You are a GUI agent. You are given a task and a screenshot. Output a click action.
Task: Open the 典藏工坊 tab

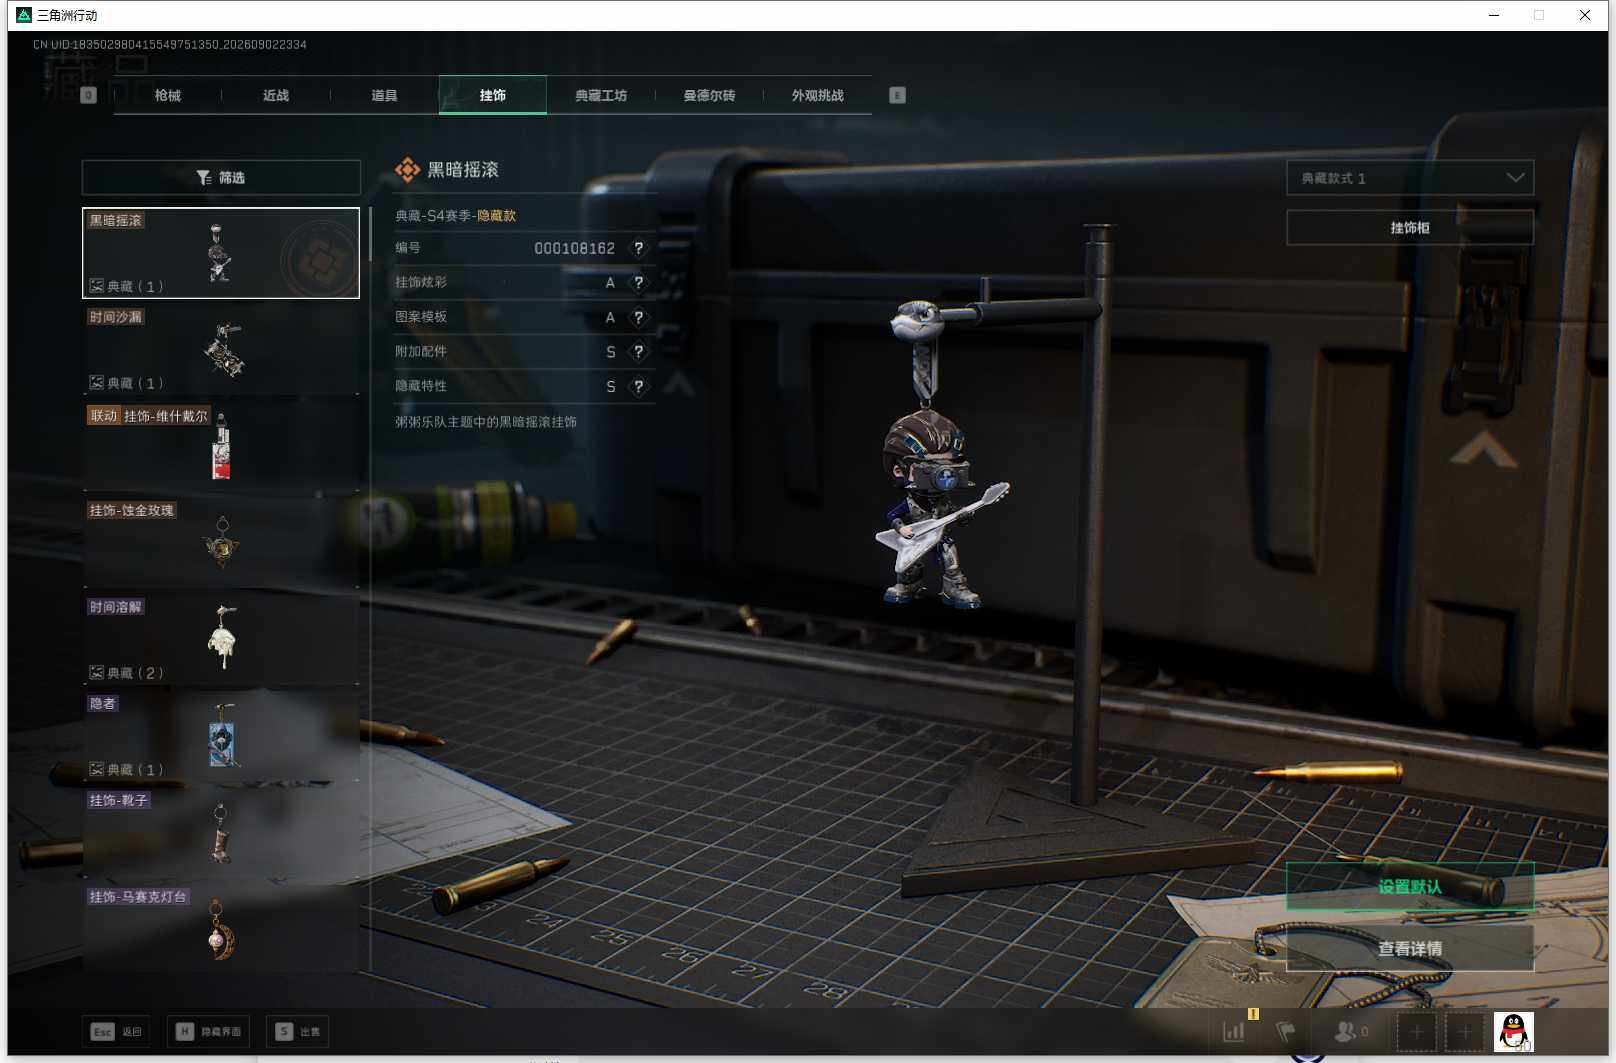coord(601,95)
